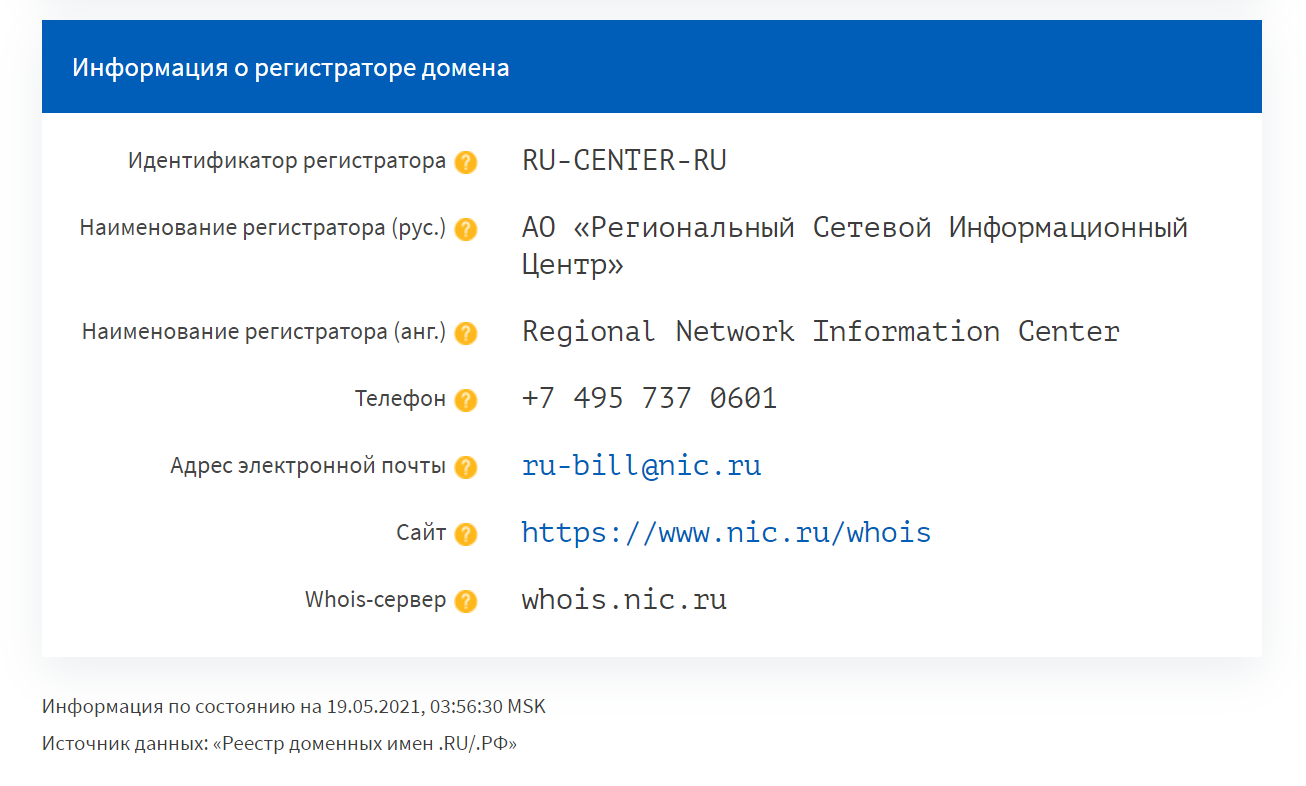This screenshot has width=1306, height=786.
Task: Click help icon beside Наименование регистратора (анг.)
Action: pyautogui.click(x=466, y=333)
